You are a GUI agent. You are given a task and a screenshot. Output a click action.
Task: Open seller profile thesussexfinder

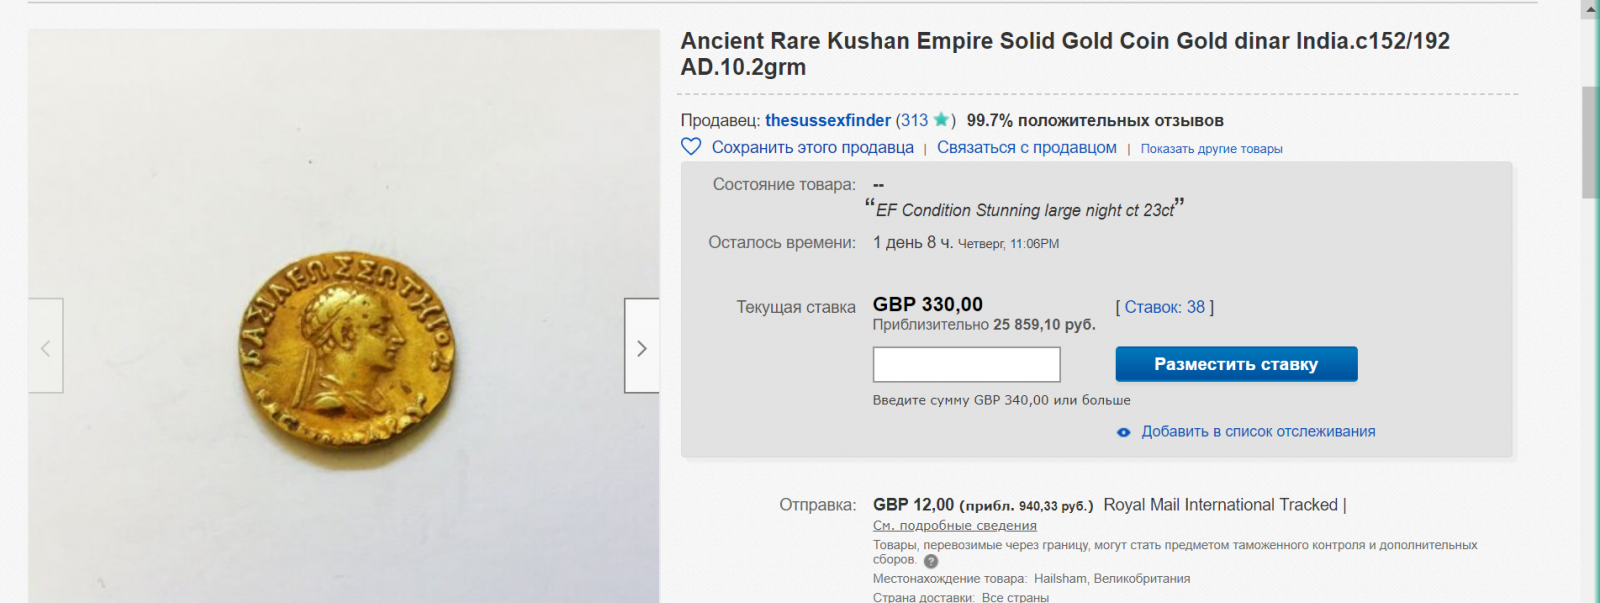pos(828,120)
